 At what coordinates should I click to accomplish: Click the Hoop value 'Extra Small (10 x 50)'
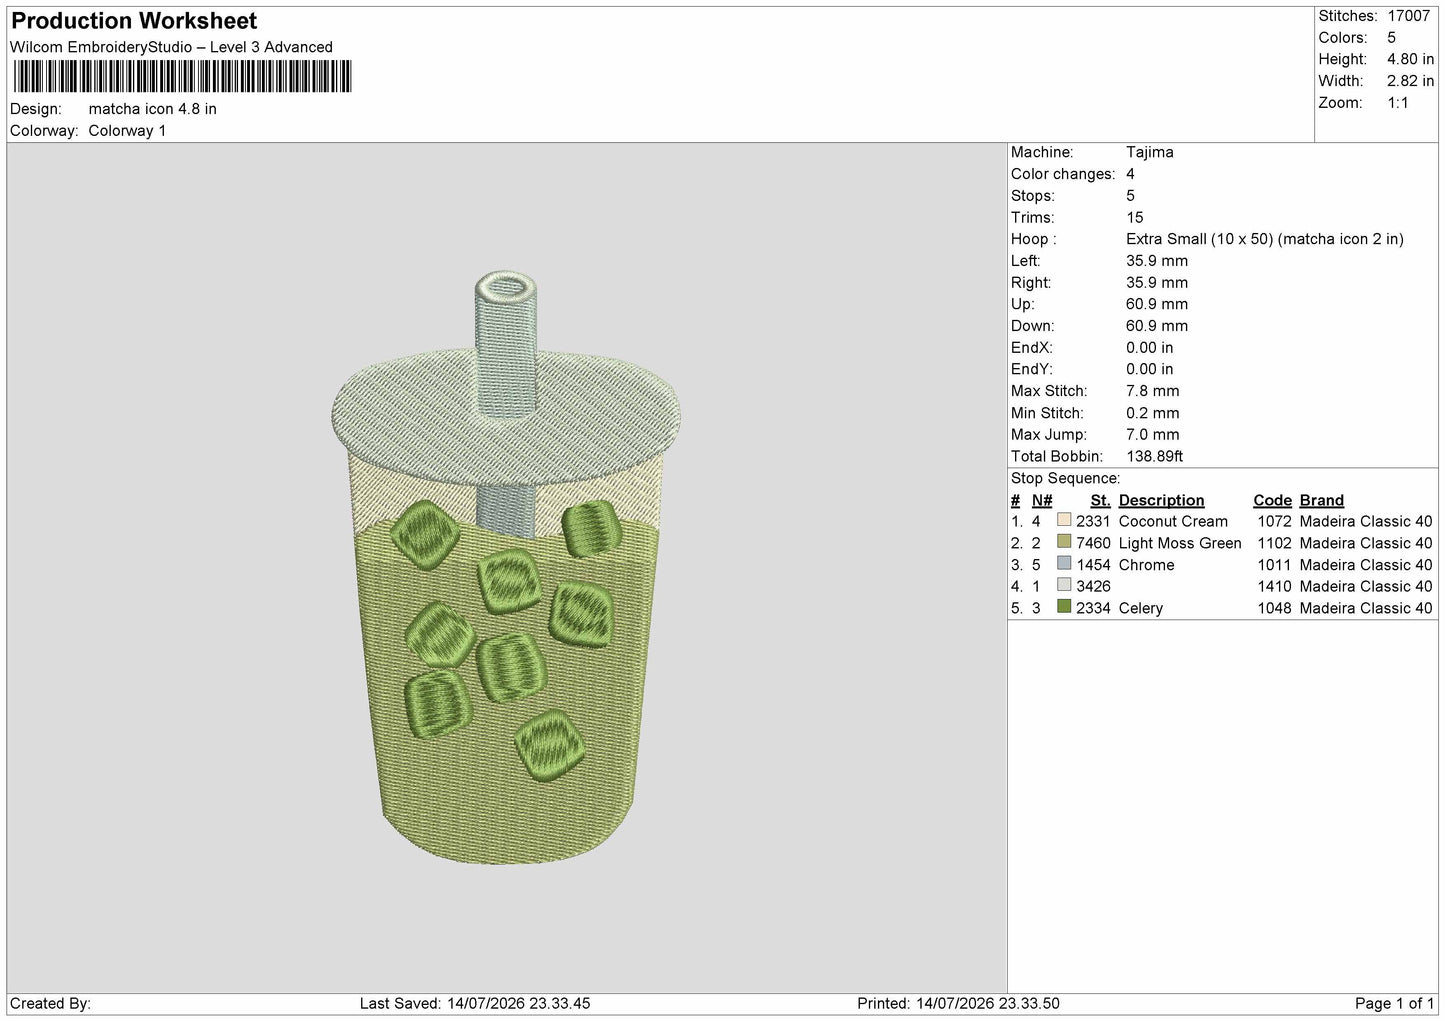(1199, 239)
